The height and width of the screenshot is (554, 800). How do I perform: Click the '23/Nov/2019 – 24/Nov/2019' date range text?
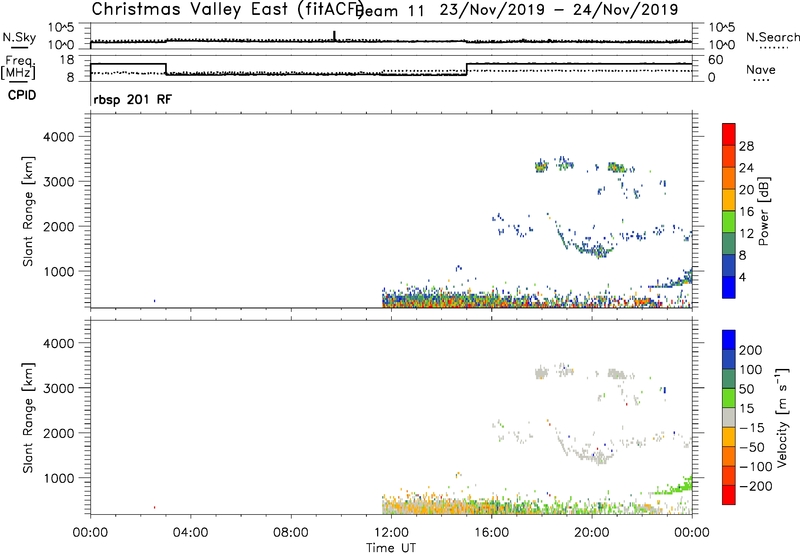coord(559,10)
